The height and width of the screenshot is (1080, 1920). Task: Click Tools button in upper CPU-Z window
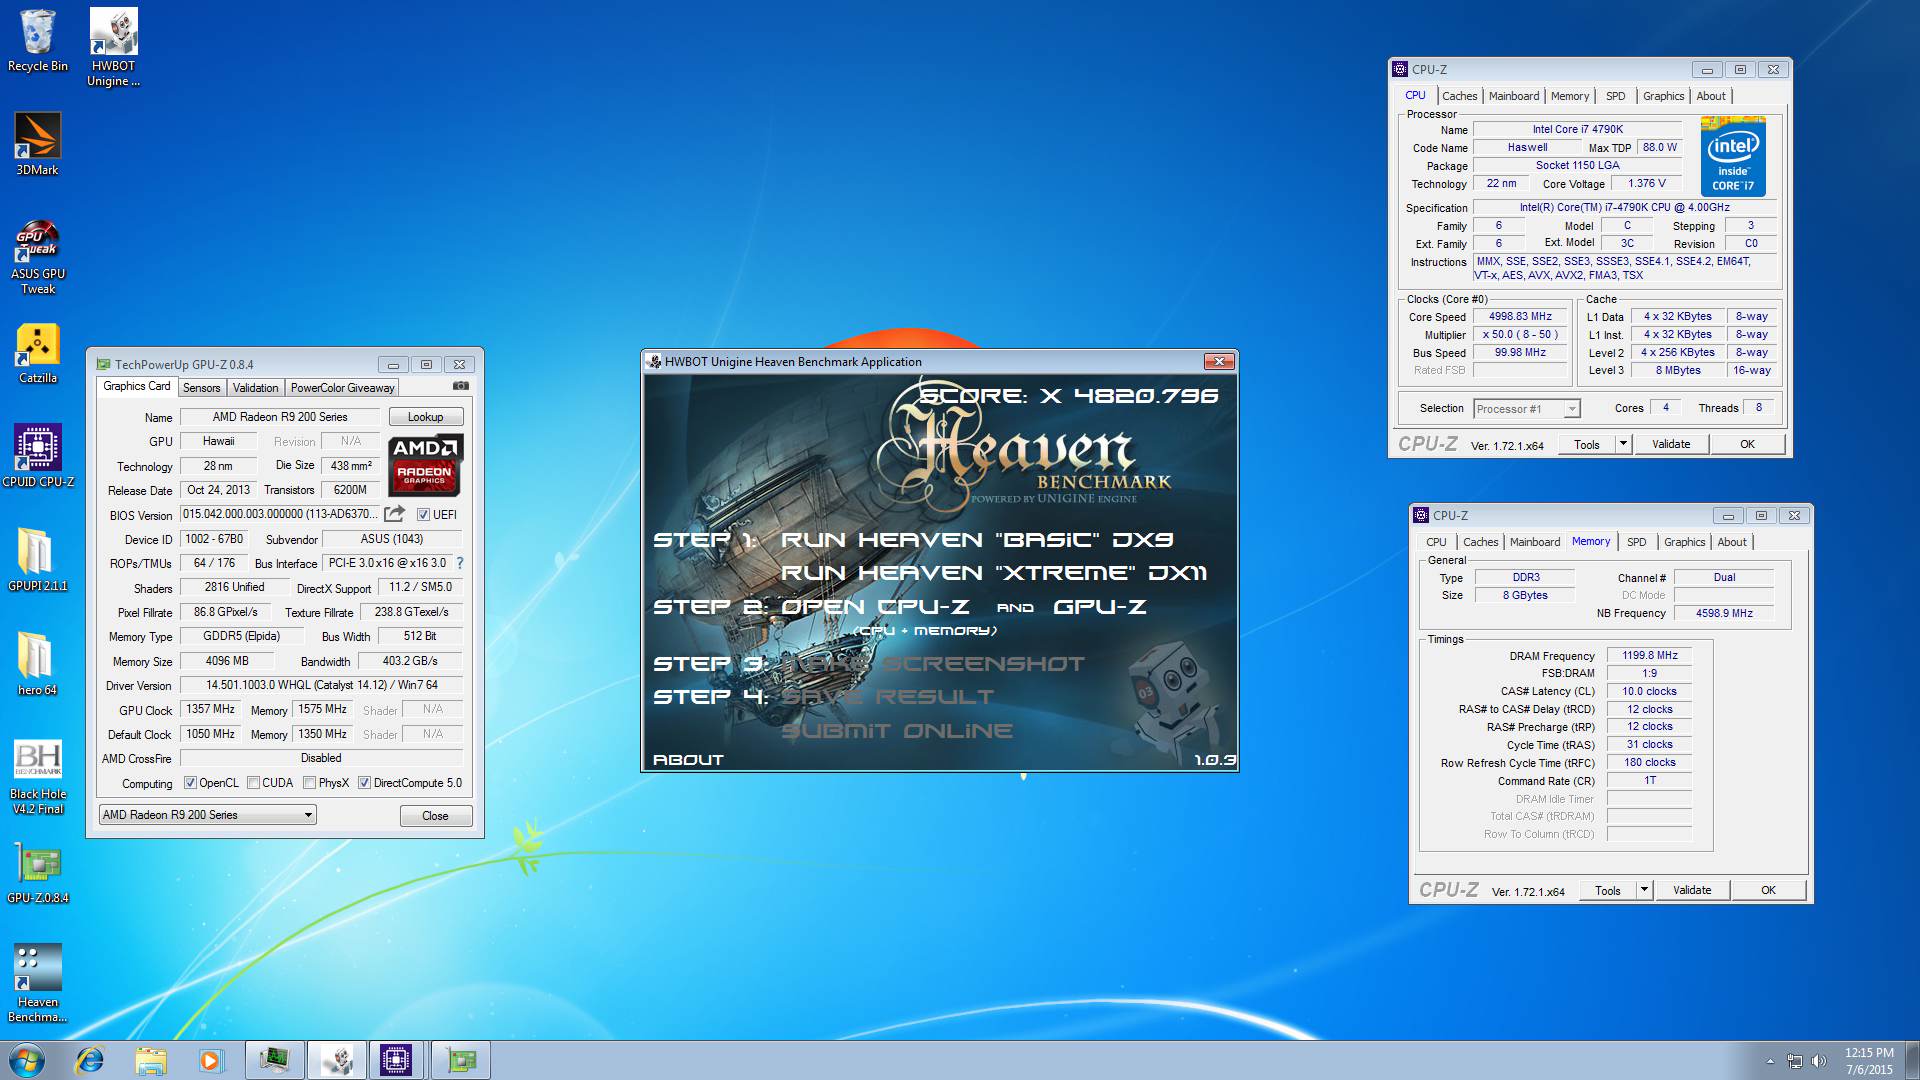coord(1586,444)
